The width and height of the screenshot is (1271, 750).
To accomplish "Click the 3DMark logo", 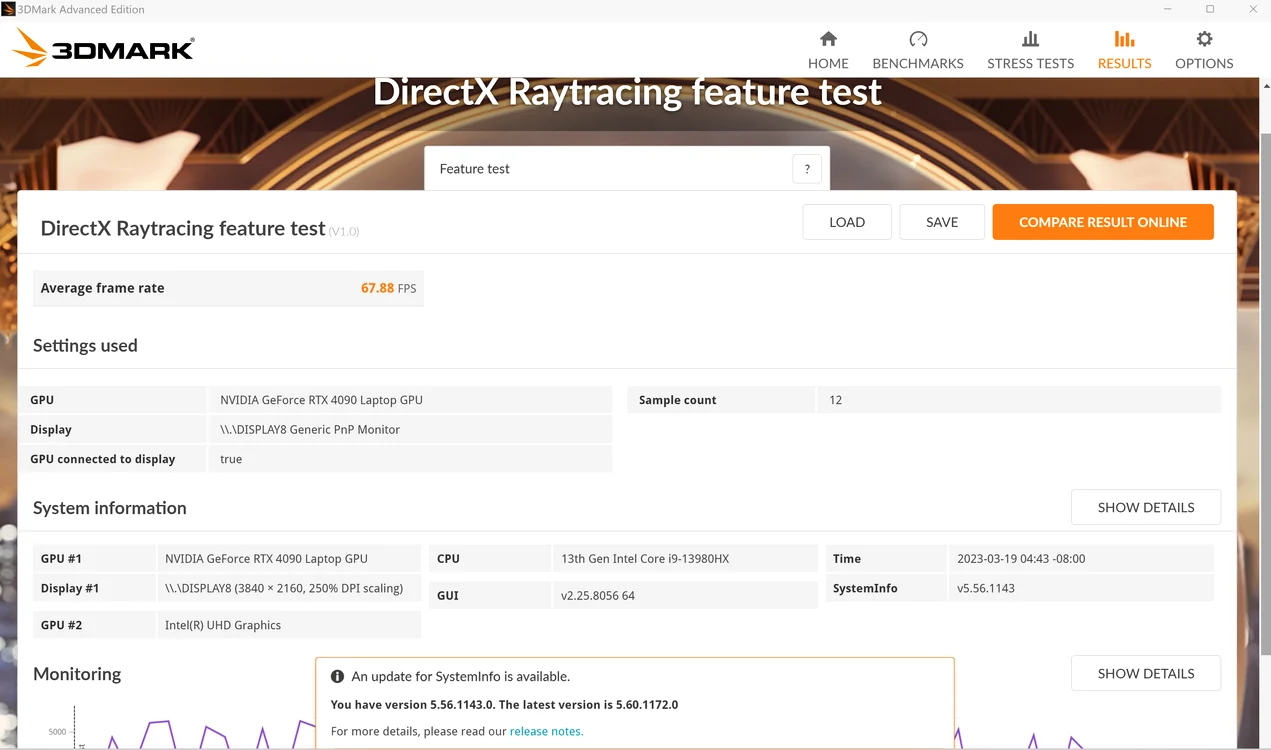I will click(x=103, y=48).
